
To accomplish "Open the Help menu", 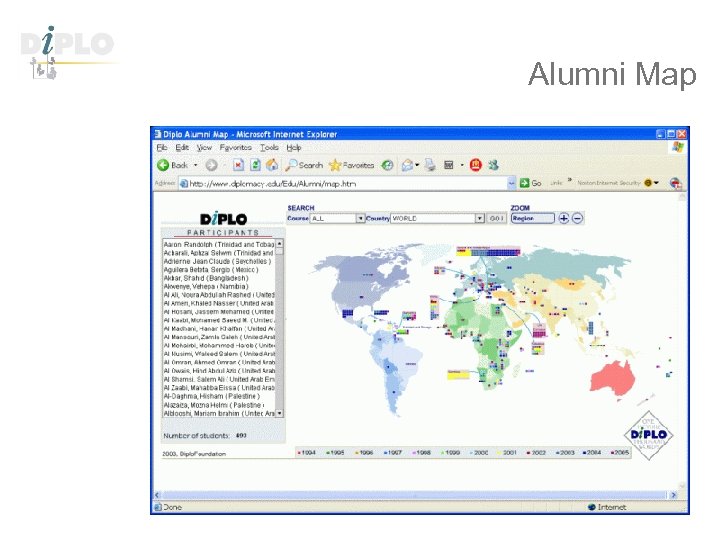I will pyautogui.click(x=294, y=147).
